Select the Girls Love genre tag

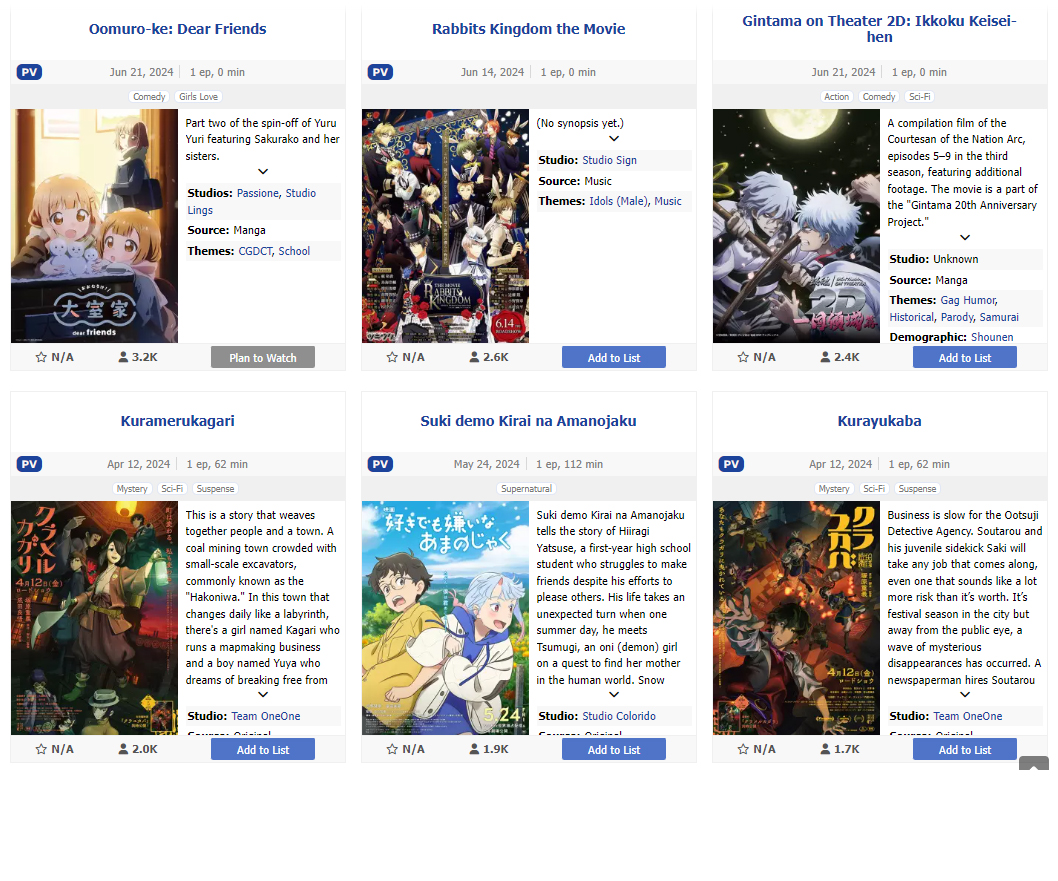(x=198, y=96)
